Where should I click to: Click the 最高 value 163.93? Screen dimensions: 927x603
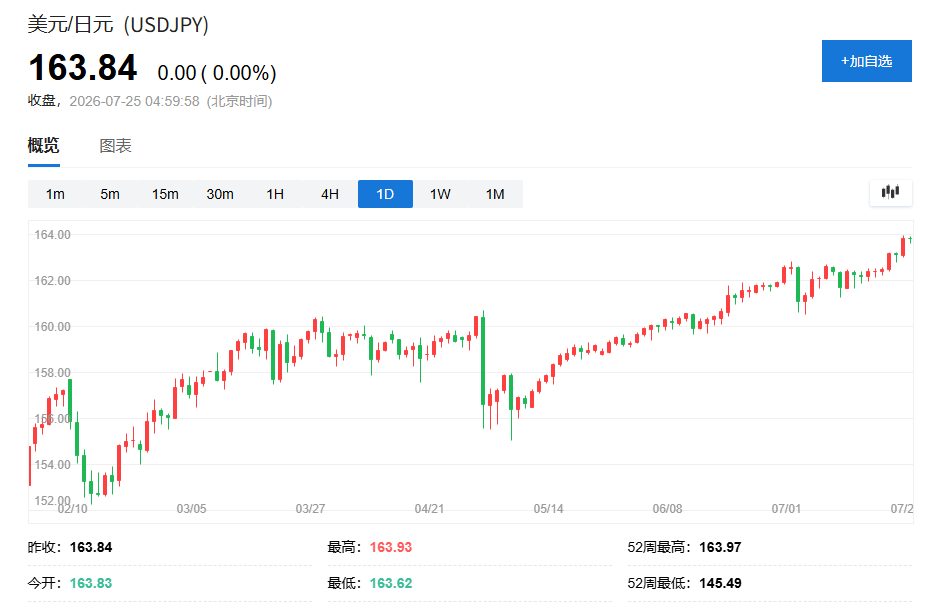tap(391, 547)
